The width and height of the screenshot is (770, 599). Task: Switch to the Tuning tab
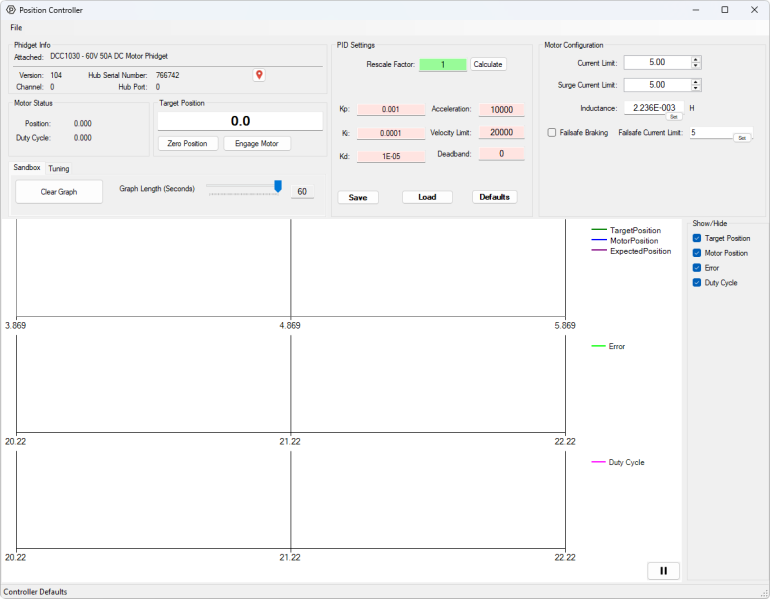[58, 168]
